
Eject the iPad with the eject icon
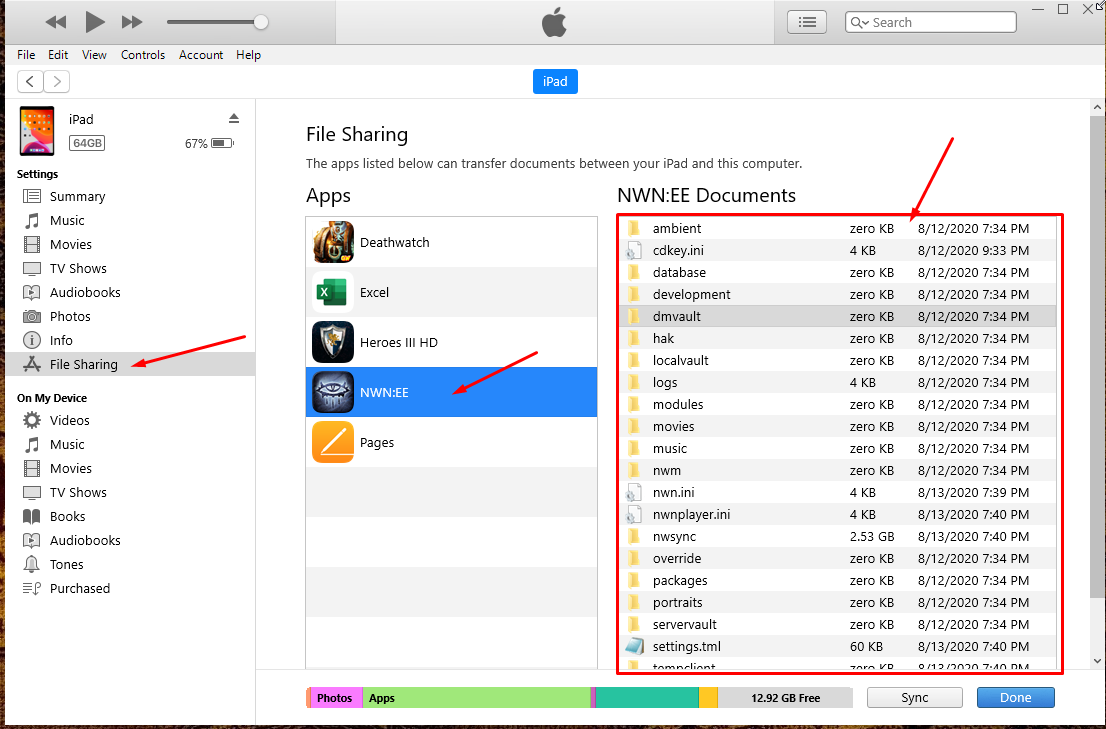tap(234, 118)
